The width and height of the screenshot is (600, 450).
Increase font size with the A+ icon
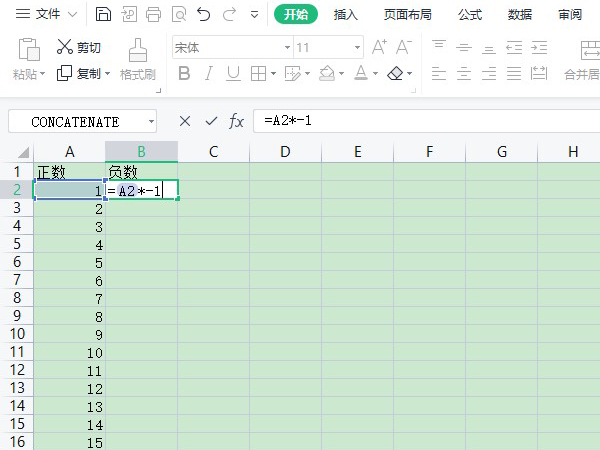[x=379, y=47]
